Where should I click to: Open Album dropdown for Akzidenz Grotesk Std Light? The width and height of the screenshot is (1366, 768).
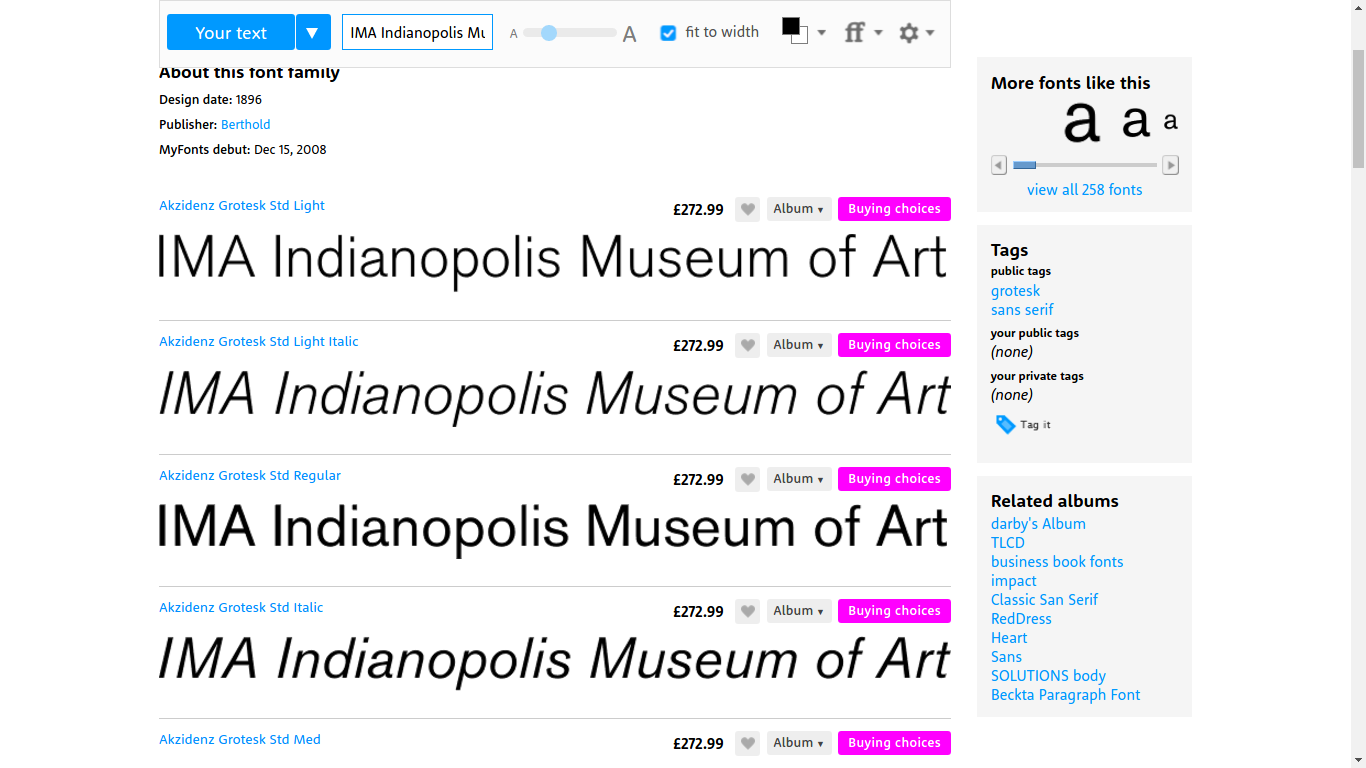[x=798, y=209]
